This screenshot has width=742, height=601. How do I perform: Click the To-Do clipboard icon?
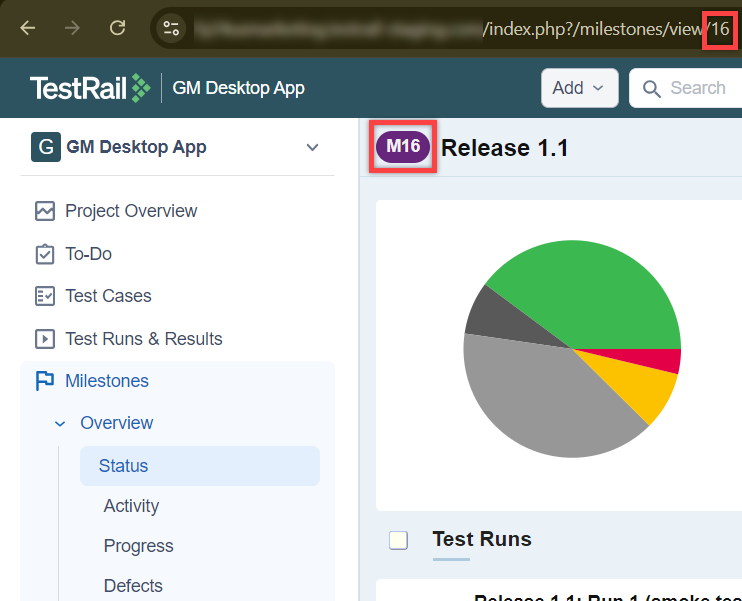coord(45,254)
